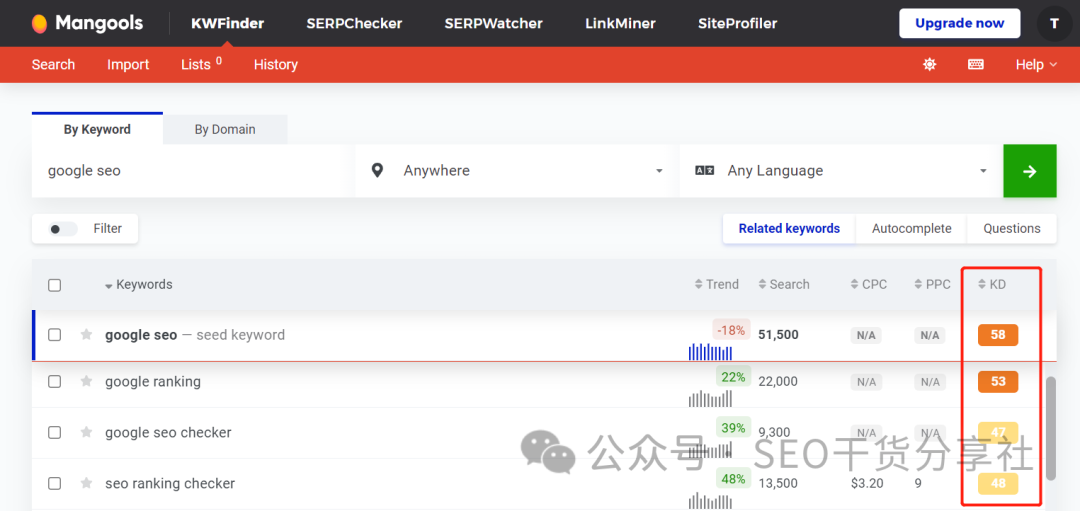Open the Import page
The image size is (1080, 511).
click(128, 65)
